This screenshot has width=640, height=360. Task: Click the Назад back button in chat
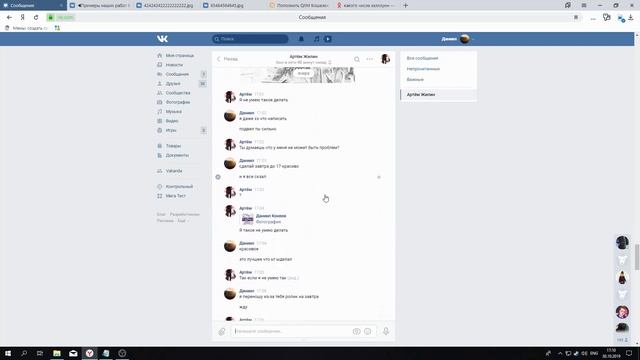point(227,59)
